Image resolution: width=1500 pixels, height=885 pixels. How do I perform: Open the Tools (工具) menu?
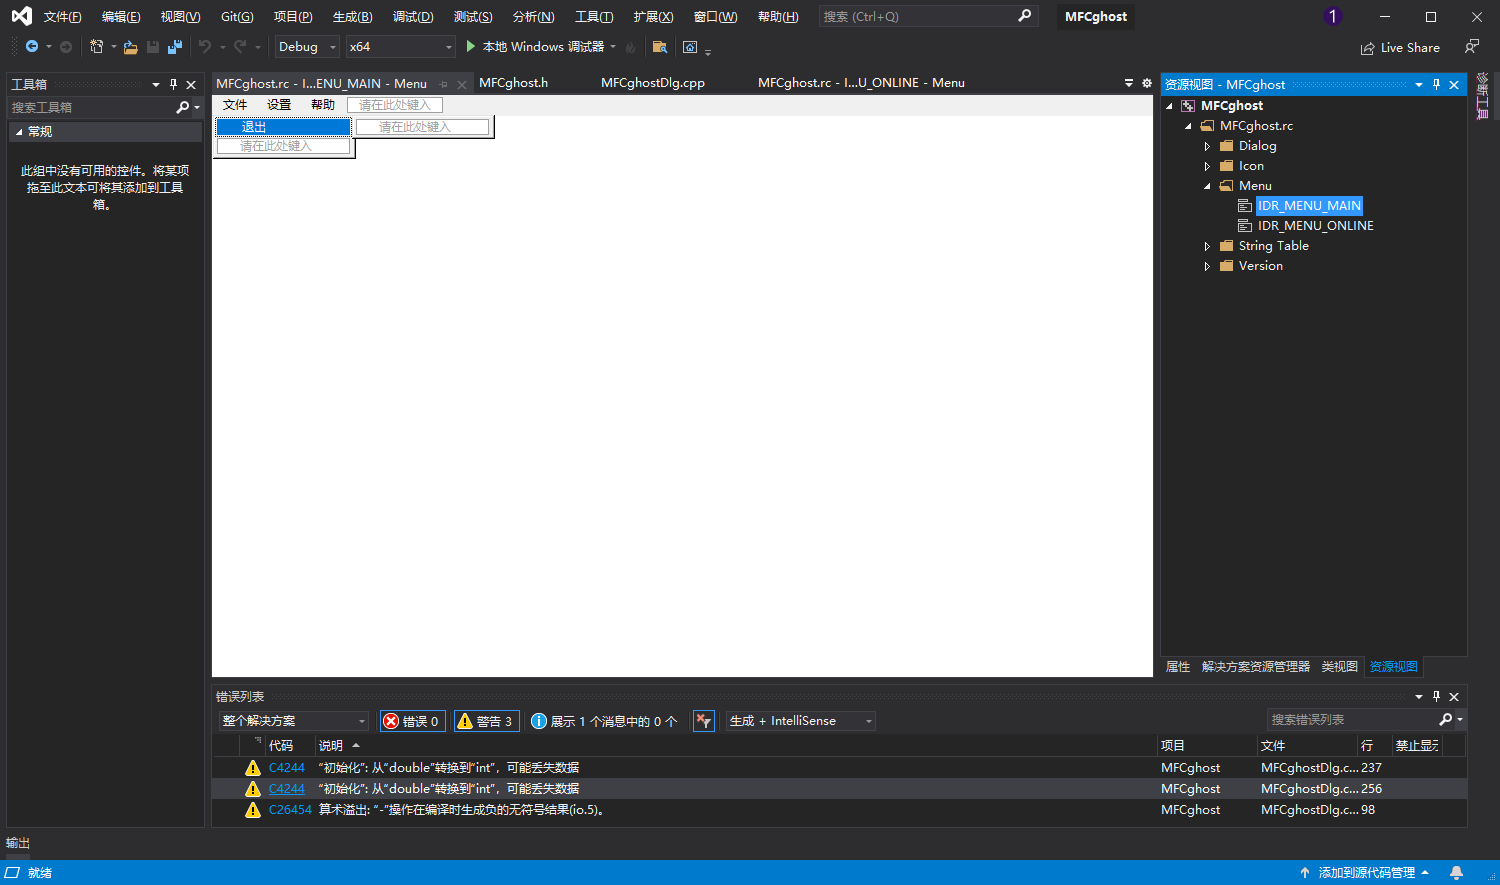pos(594,17)
